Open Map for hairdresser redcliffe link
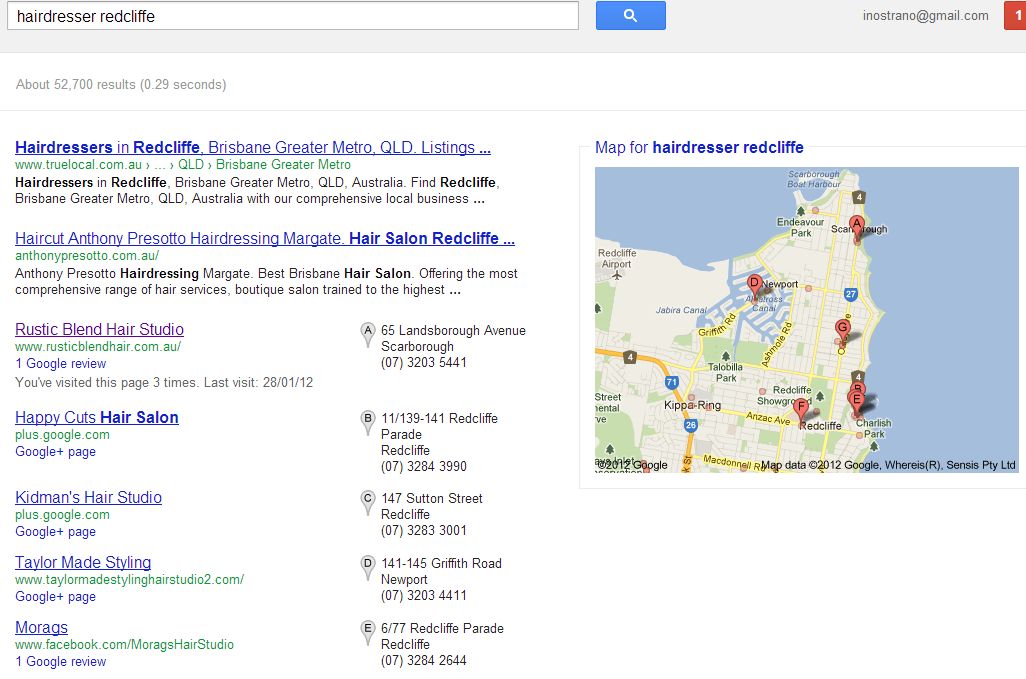This screenshot has height=679, width=1026. tap(699, 147)
